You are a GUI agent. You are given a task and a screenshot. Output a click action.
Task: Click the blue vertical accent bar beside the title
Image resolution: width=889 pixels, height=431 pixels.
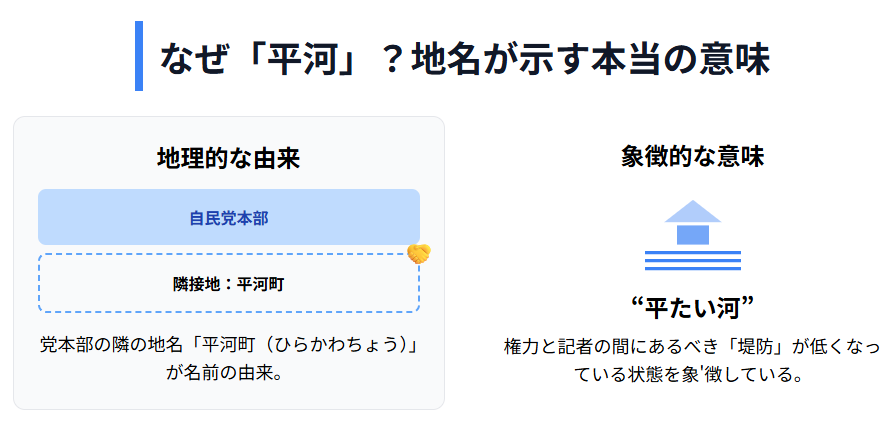[139, 56]
